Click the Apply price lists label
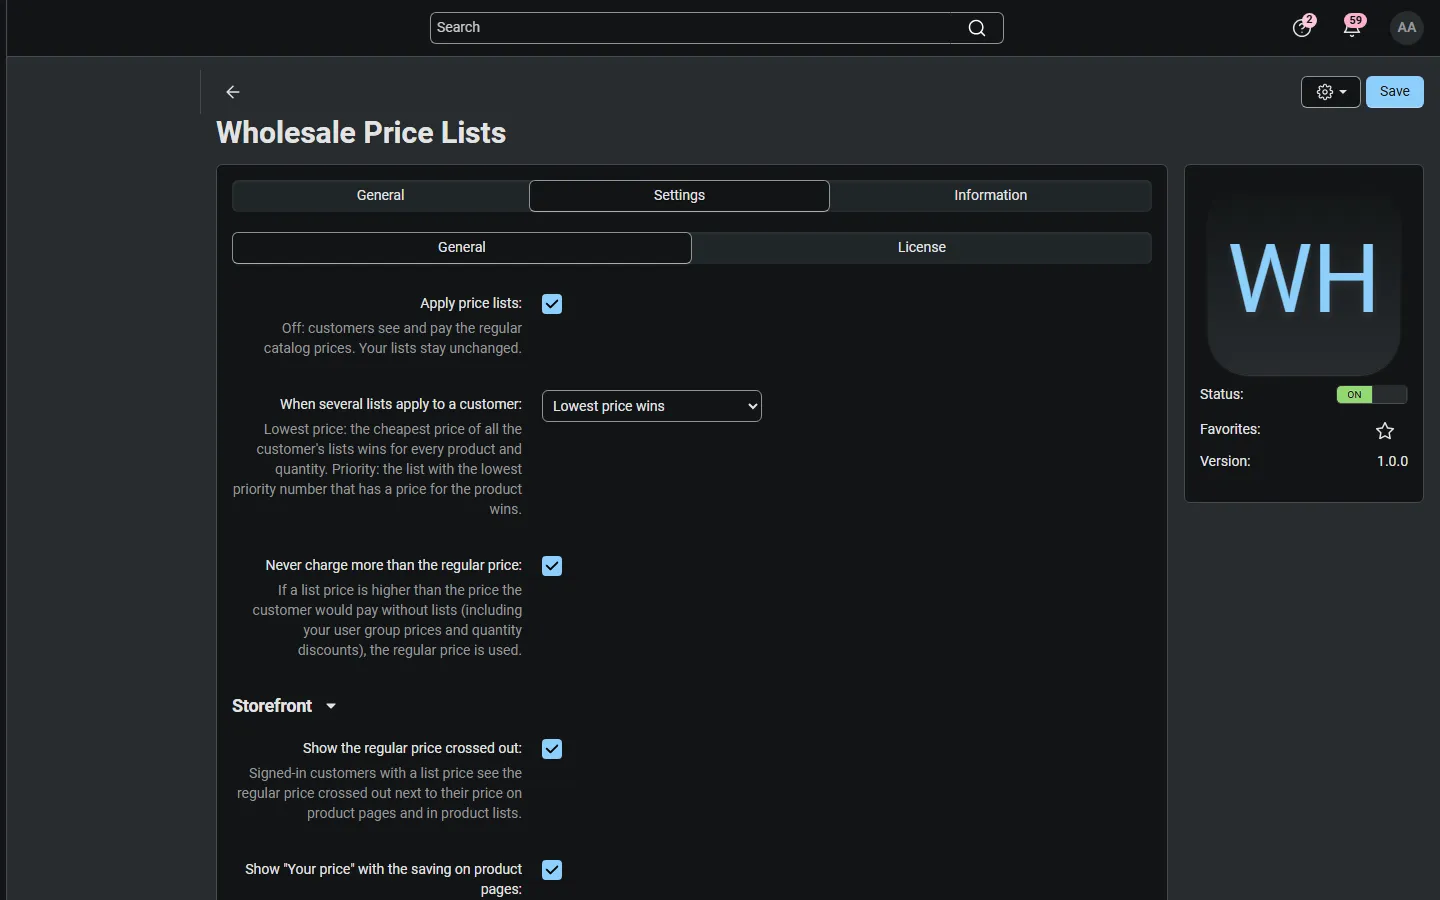 point(471,303)
